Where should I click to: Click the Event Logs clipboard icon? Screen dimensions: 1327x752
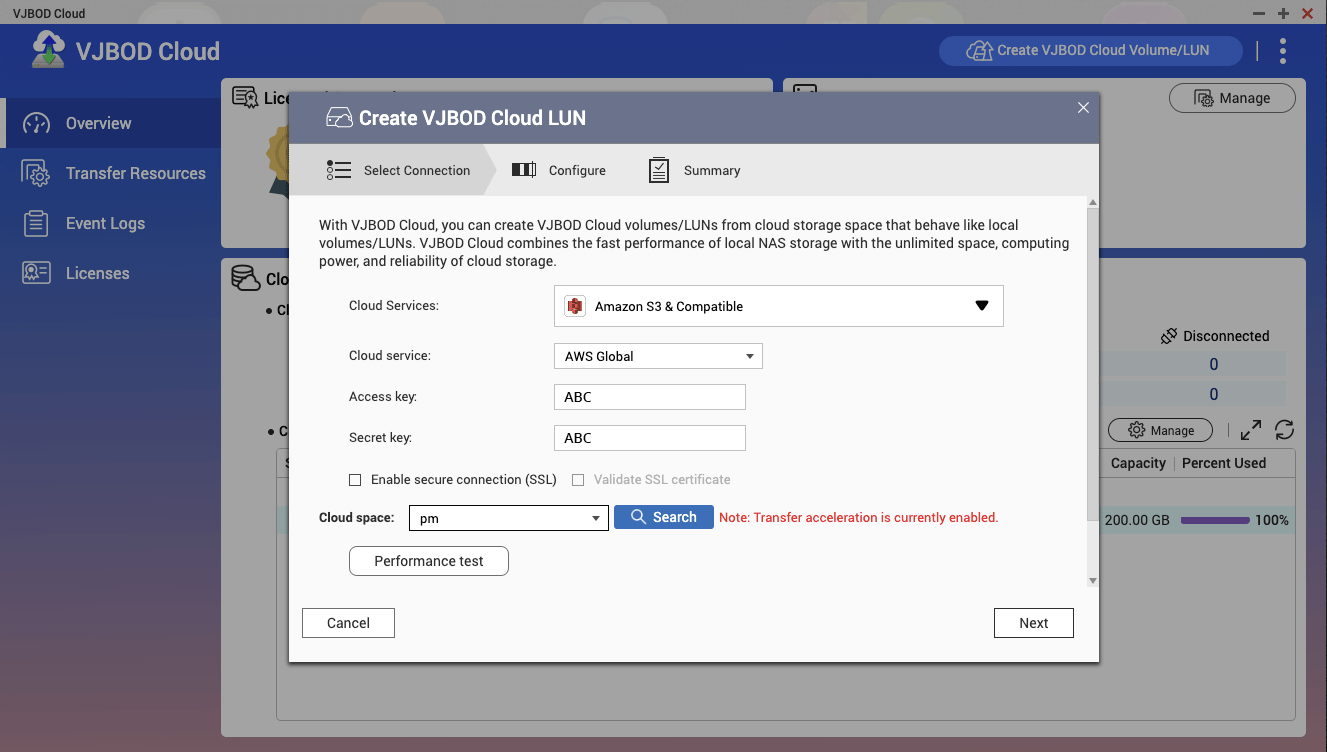tap(36, 223)
